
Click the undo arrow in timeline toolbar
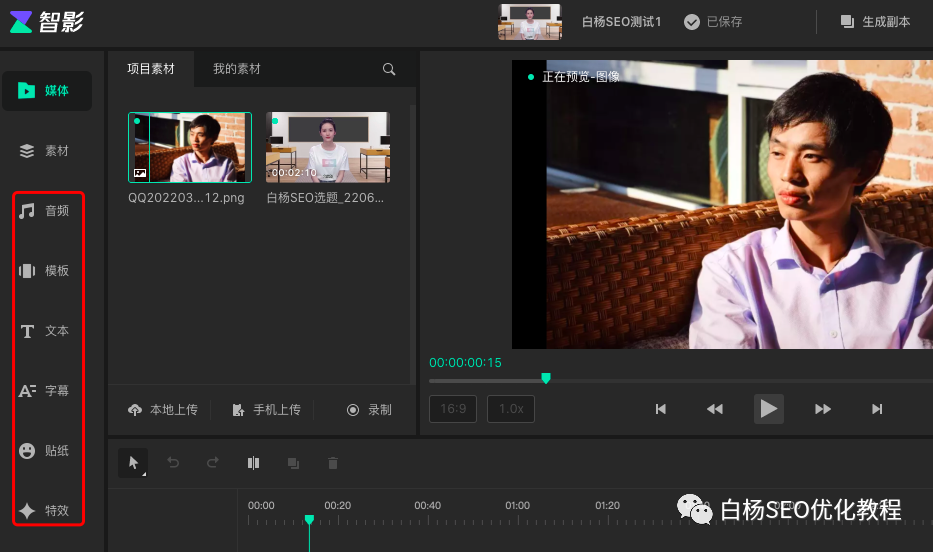tap(173, 463)
